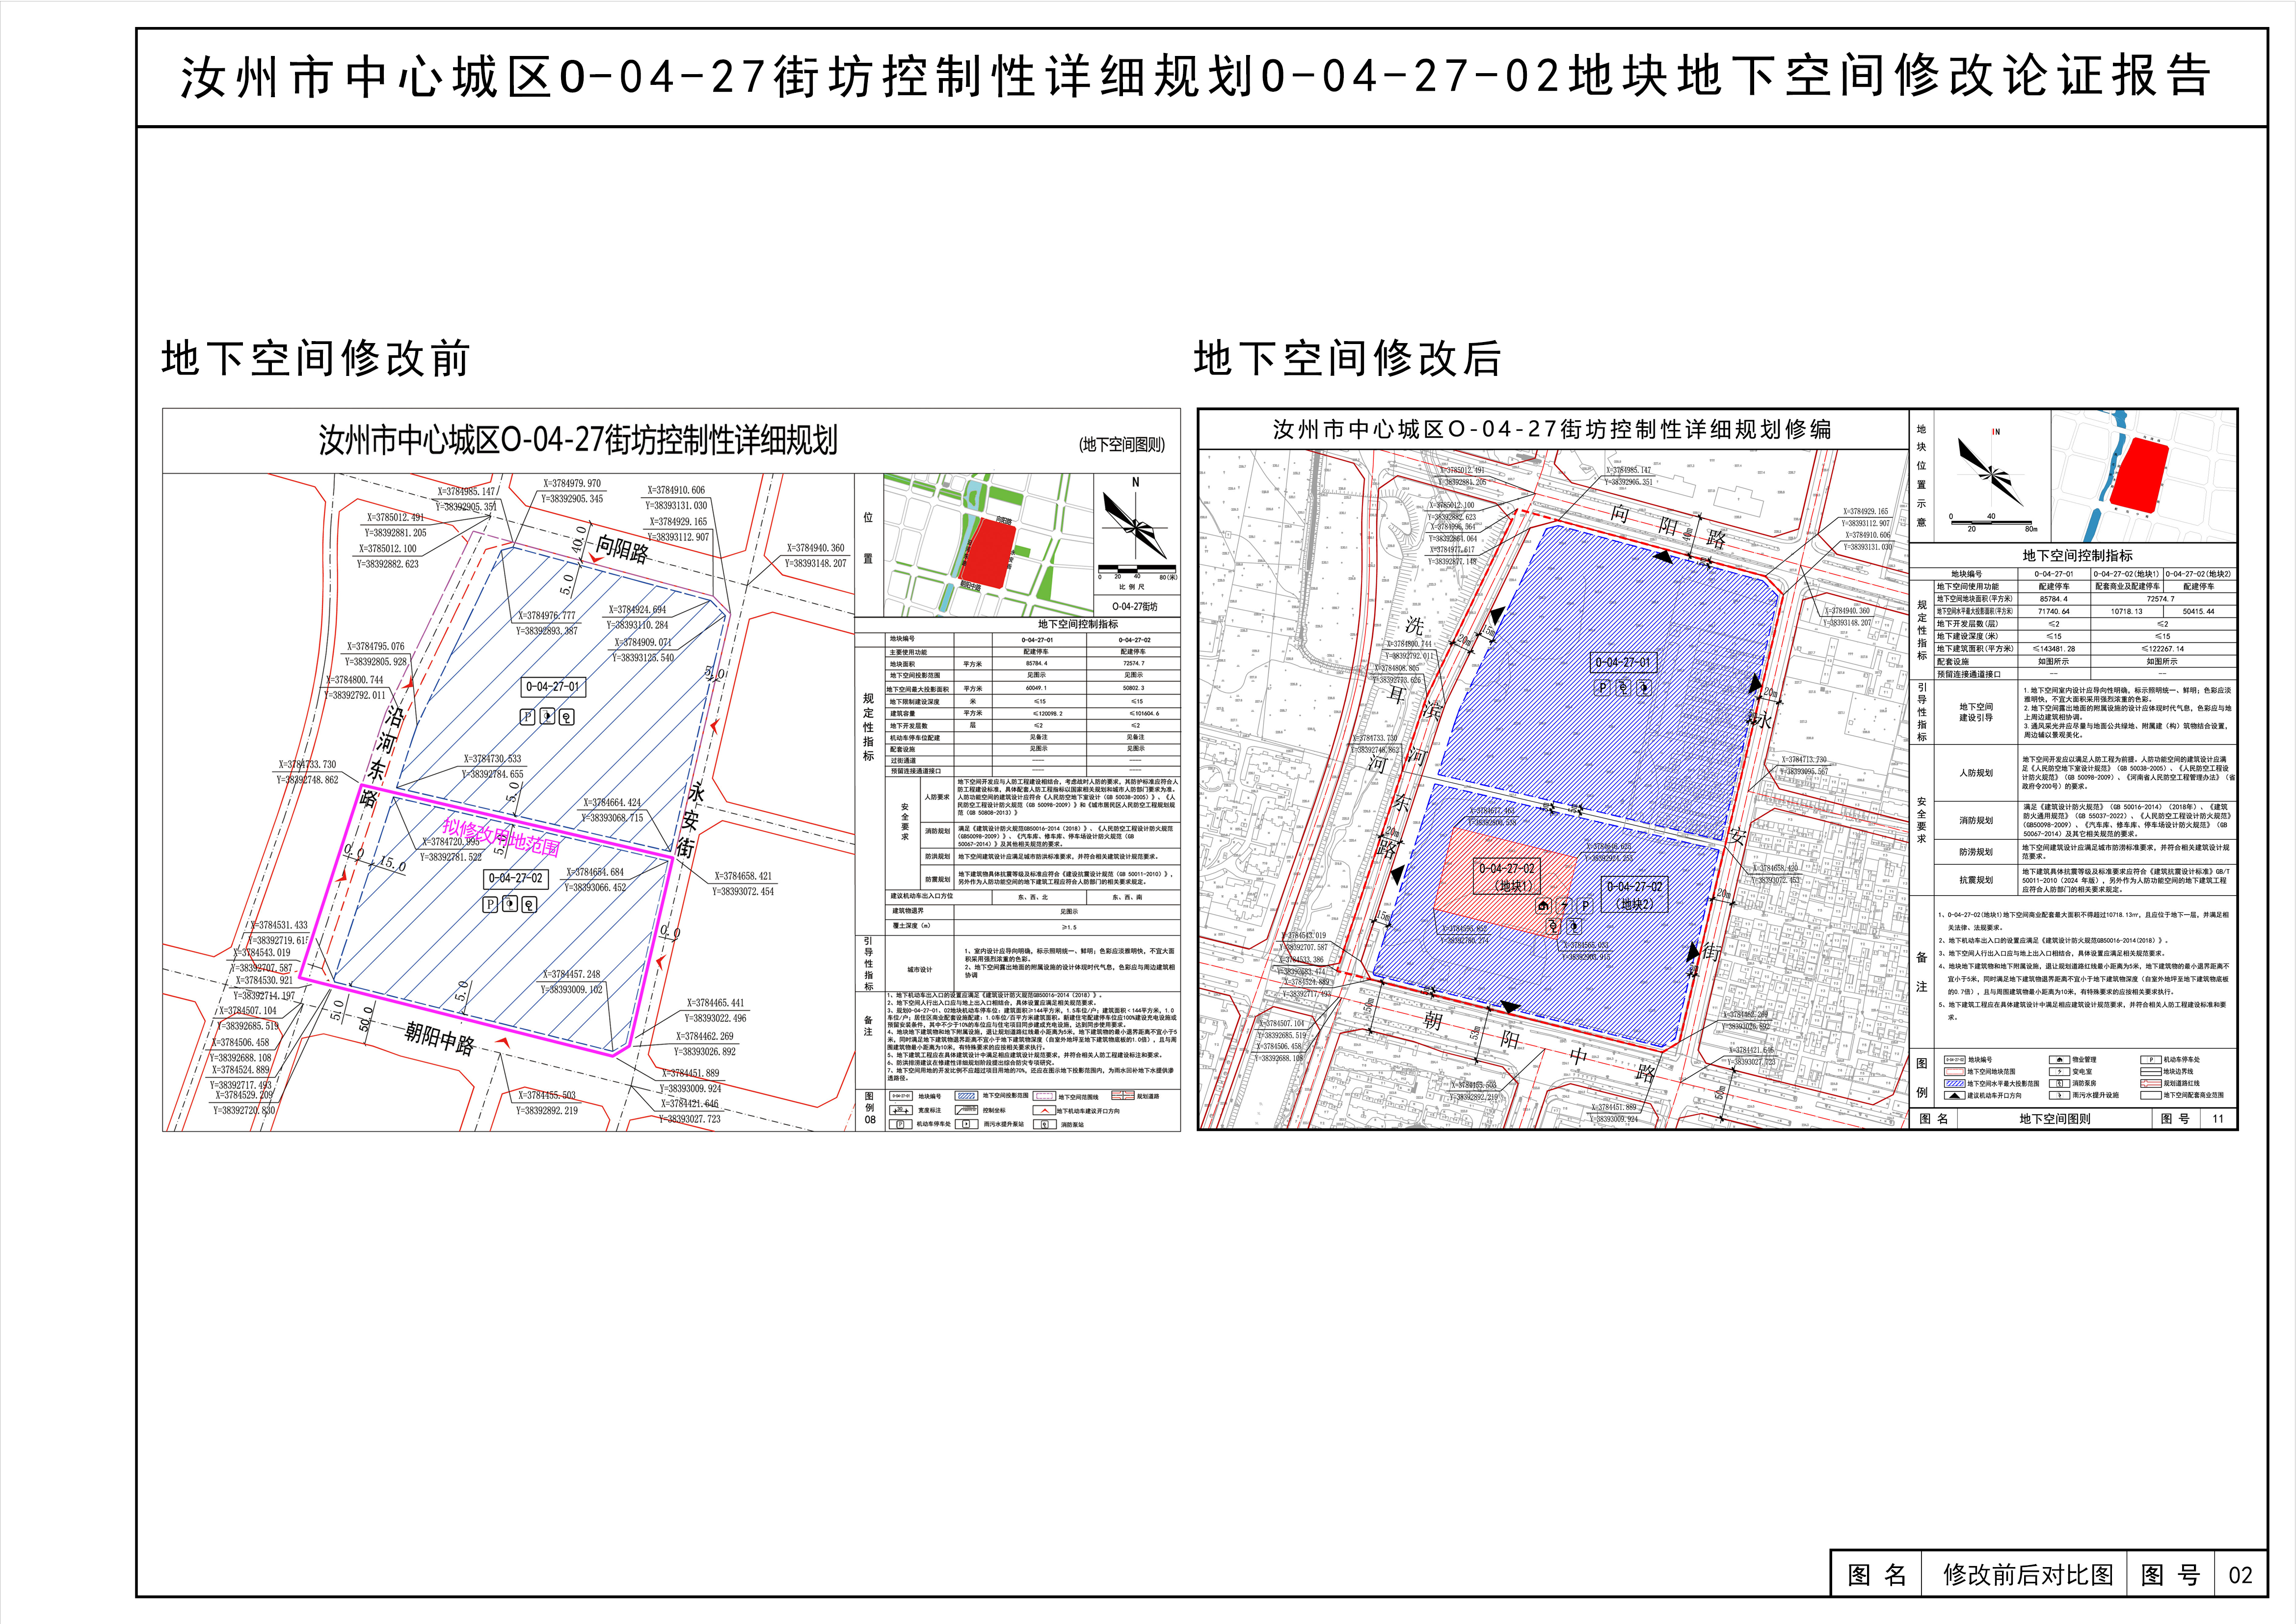Click the 图例 08 label in left plan legend
This screenshot has width=2296, height=1624.
click(869, 1108)
